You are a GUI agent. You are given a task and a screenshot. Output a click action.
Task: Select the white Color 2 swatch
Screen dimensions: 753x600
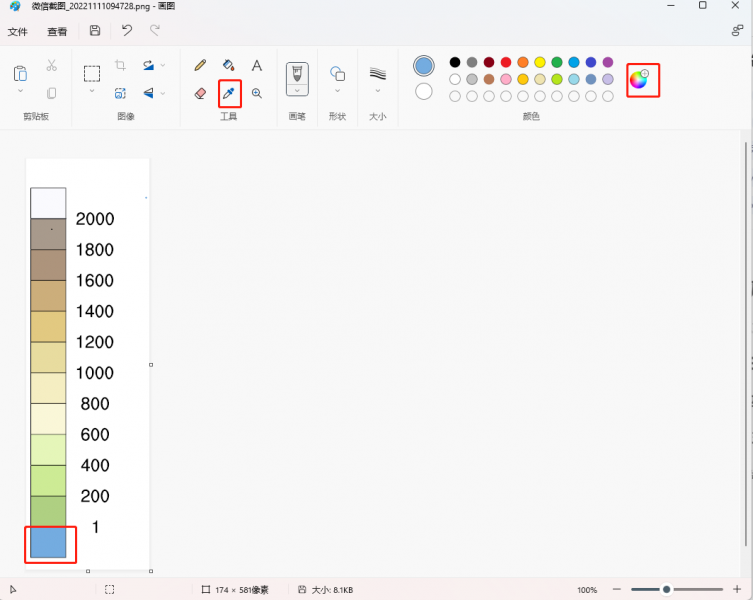coord(424,91)
